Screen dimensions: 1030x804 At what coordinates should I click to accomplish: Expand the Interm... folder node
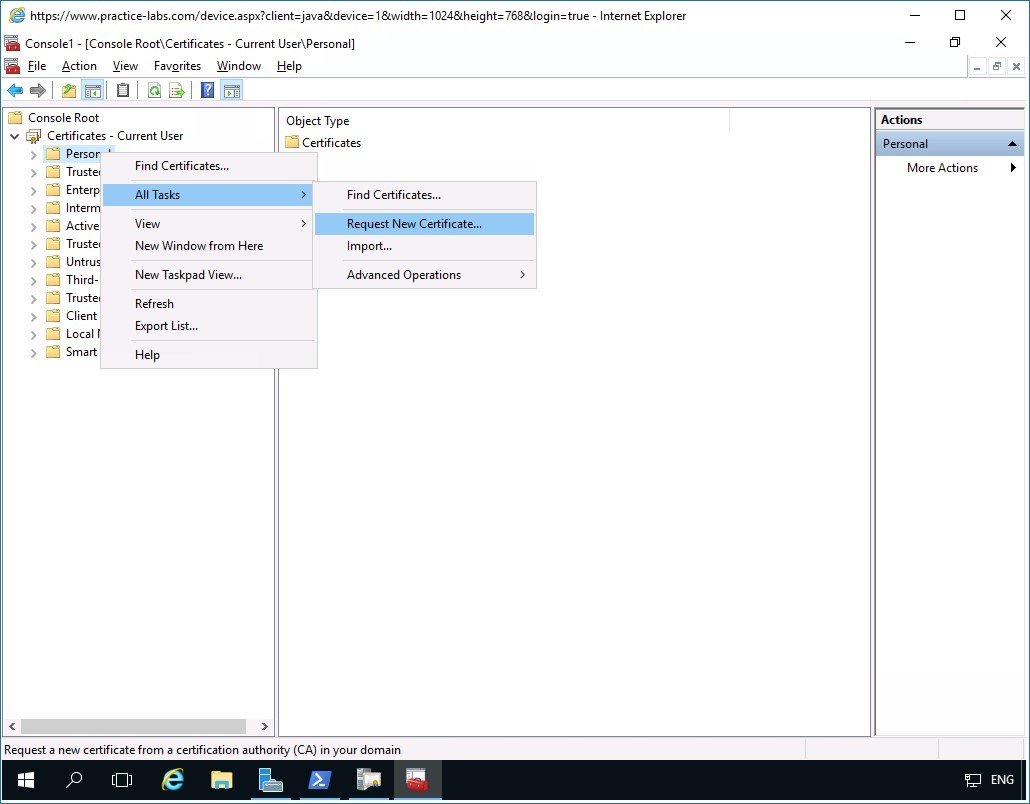click(34, 209)
